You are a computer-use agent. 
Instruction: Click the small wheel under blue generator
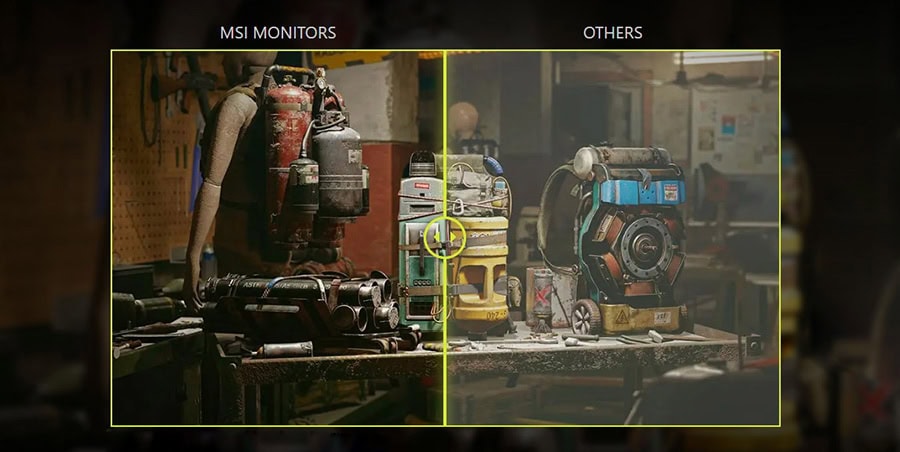pos(586,317)
